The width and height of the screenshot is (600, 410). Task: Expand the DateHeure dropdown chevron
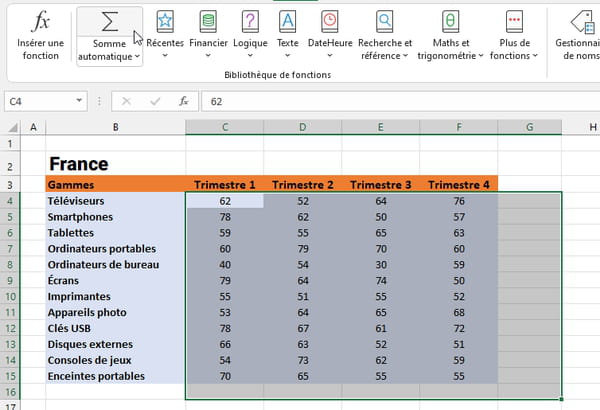point(329,56)
